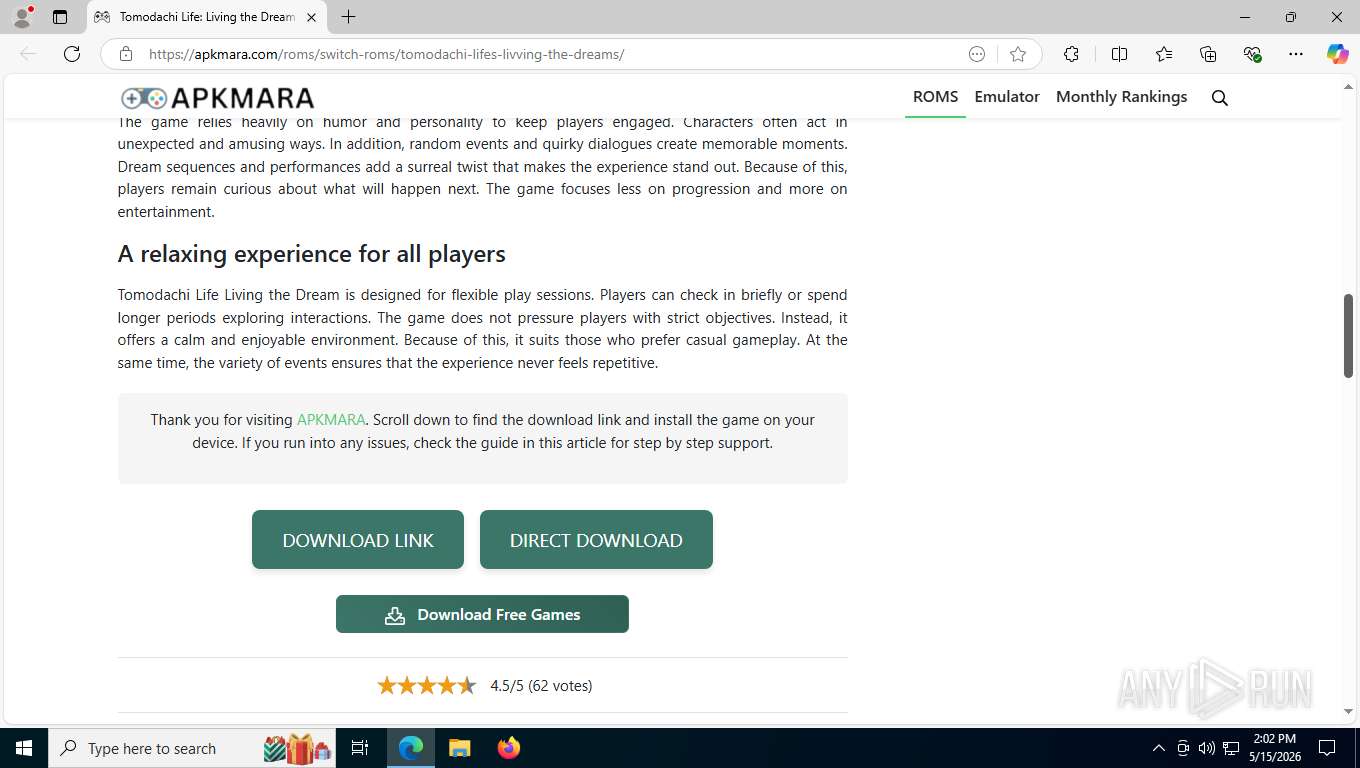Click the Download Free Games button
This screenshot has height=768, width=1360.
[x=482, y=614]
